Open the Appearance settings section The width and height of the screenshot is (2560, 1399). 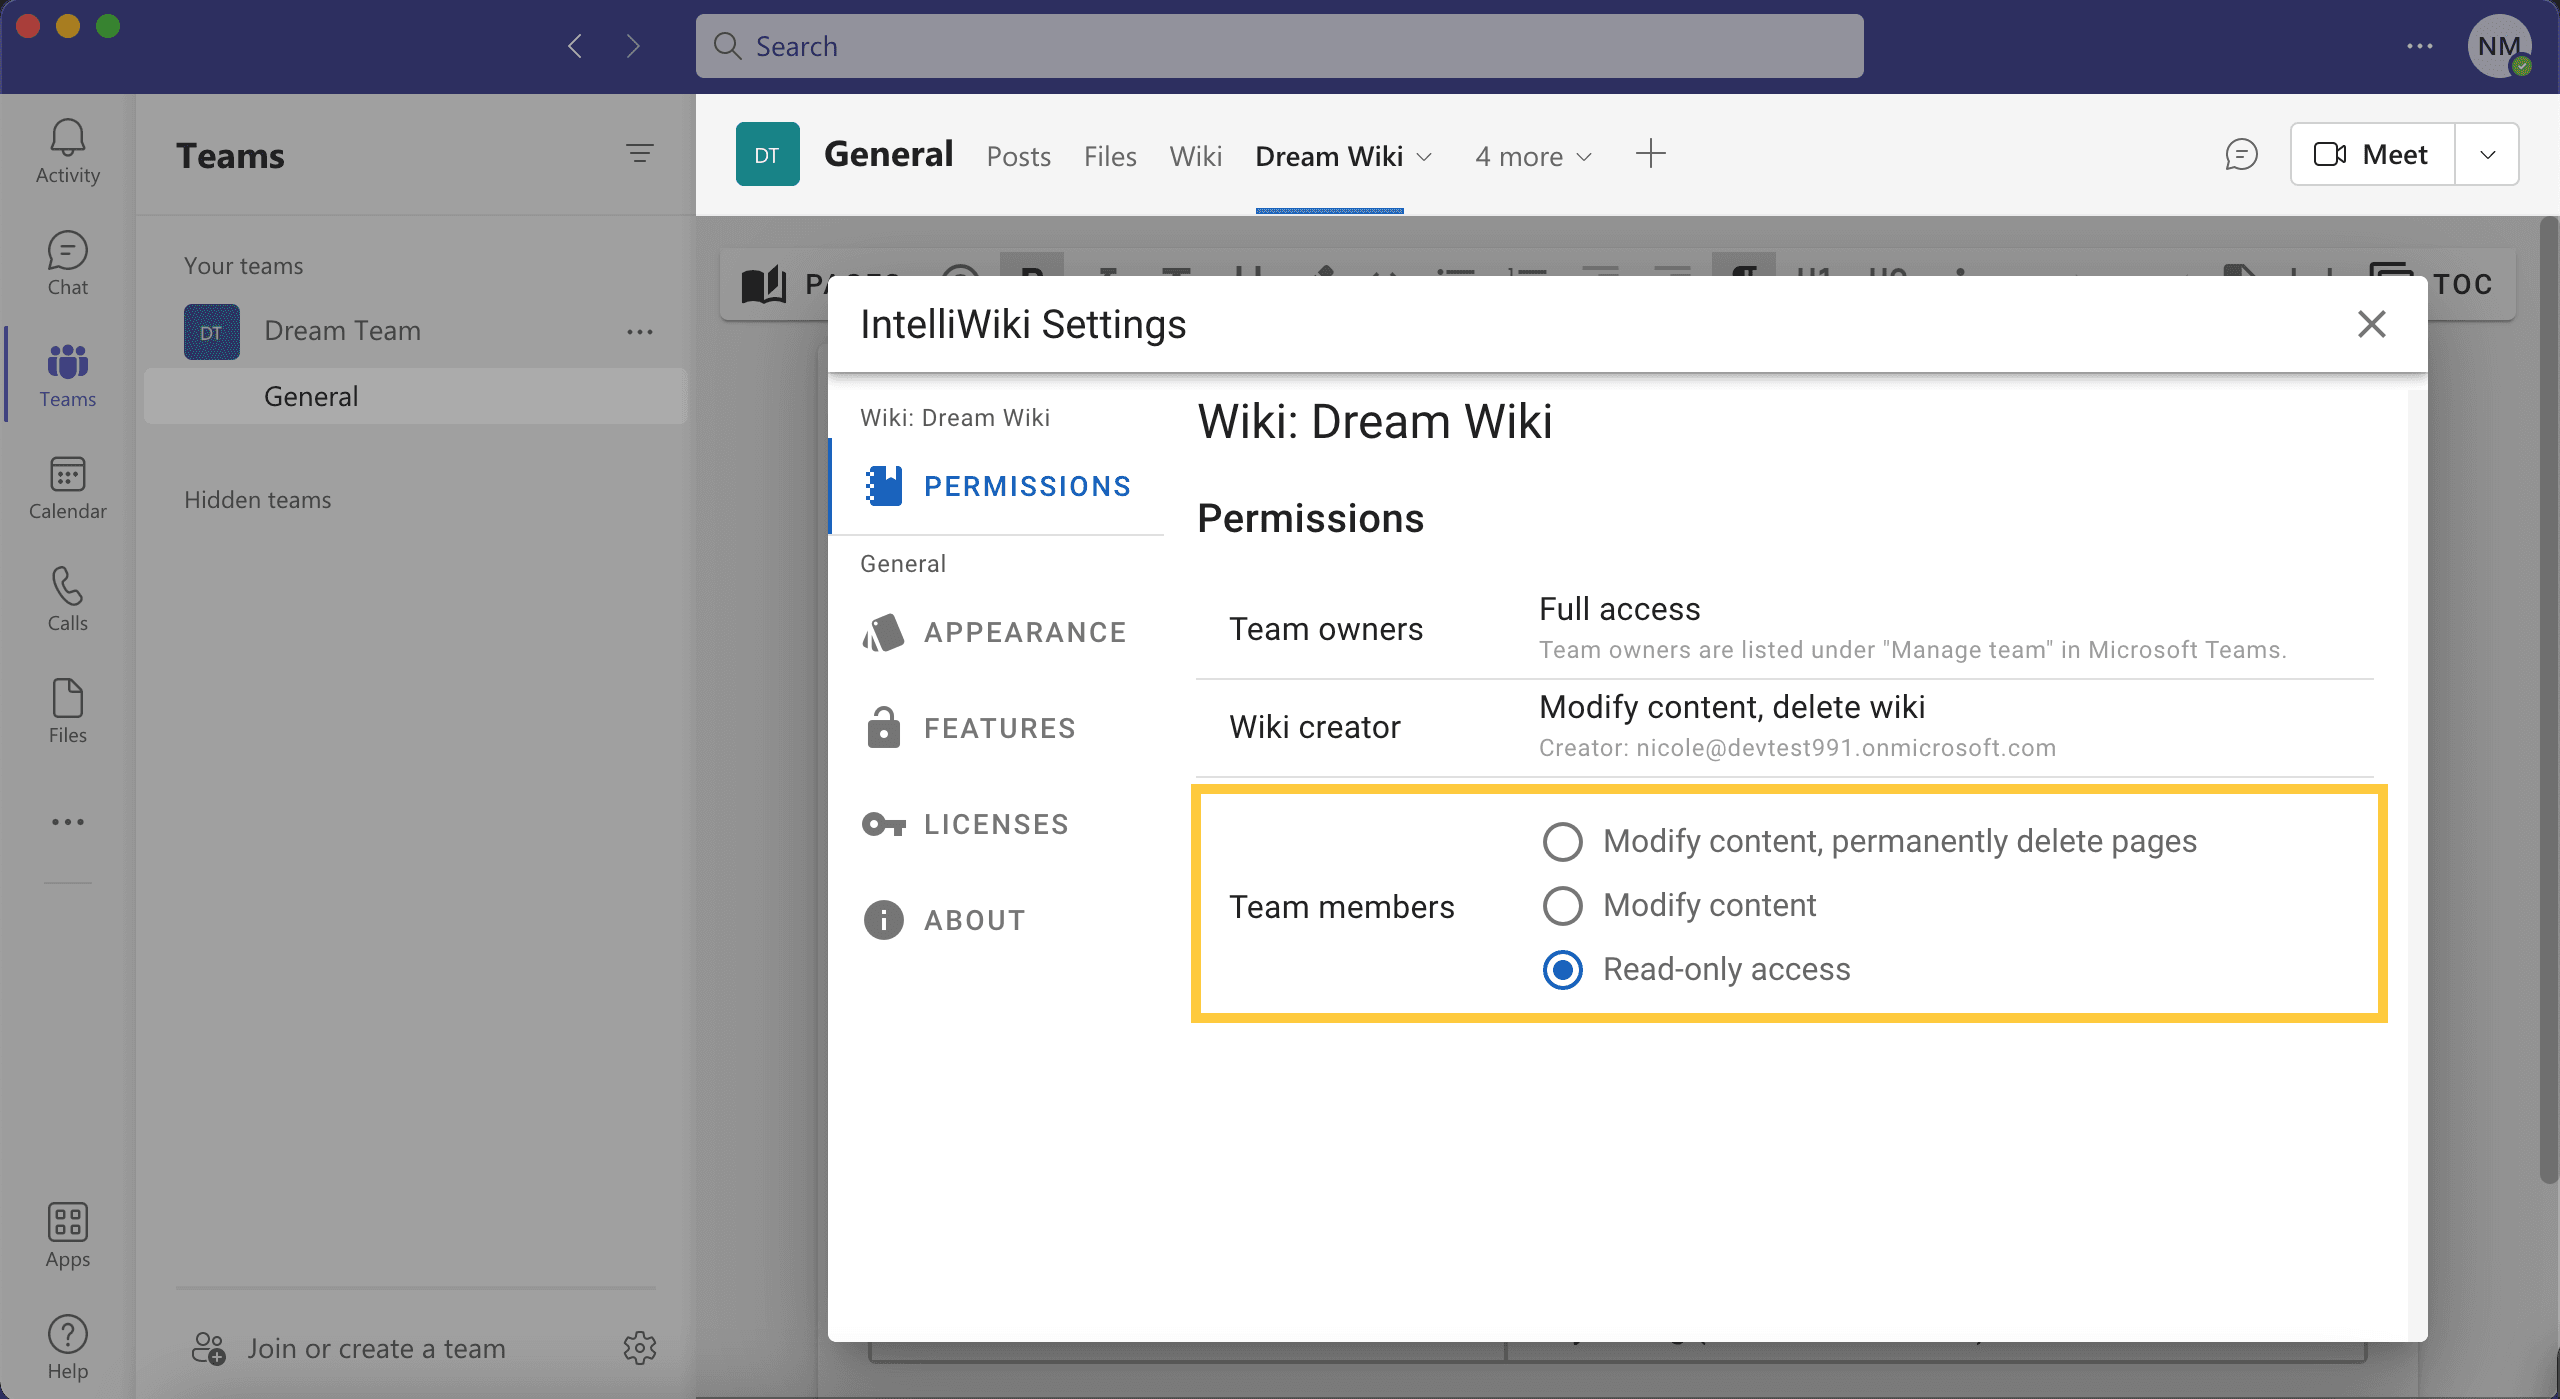(998, 632)
